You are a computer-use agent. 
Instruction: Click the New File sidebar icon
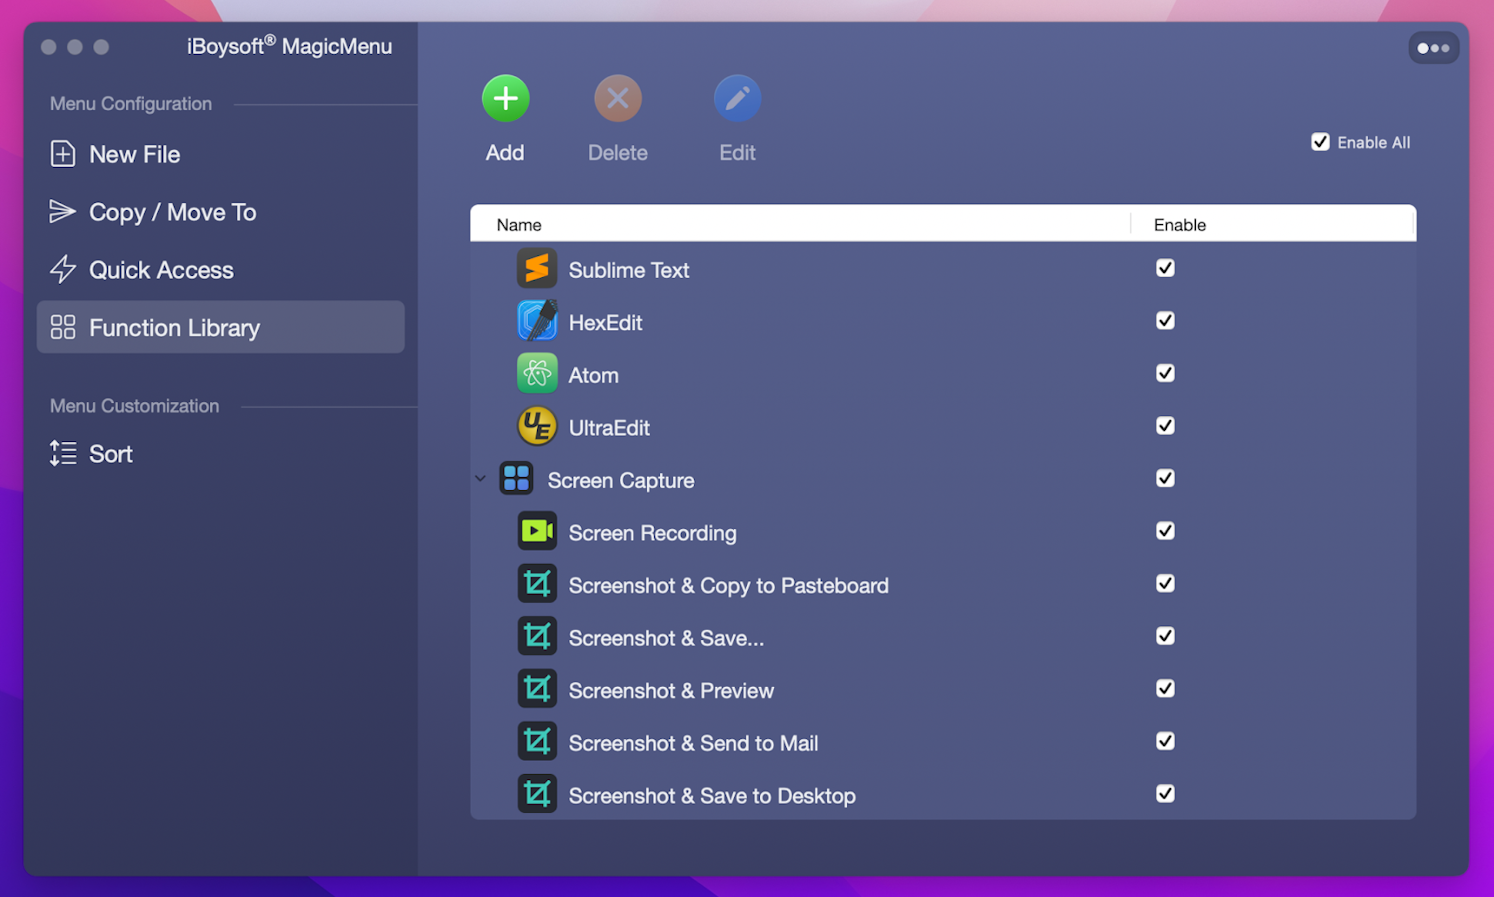(x=64, y=153)
